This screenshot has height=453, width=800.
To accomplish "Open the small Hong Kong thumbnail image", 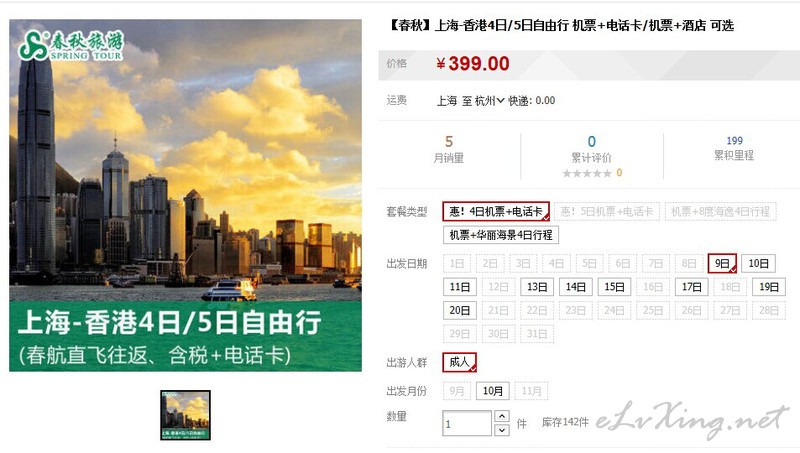I will (x=185, y=415).
